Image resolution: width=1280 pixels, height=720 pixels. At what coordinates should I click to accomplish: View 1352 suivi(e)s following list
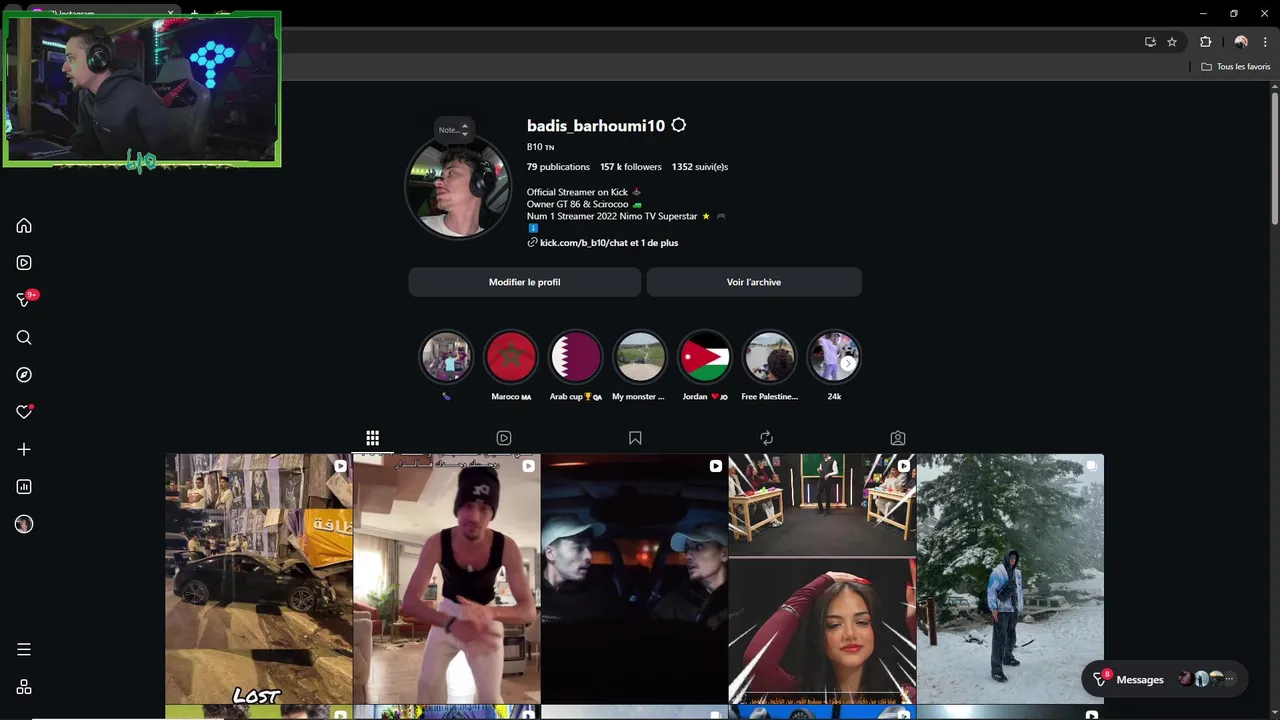(700, 167)
